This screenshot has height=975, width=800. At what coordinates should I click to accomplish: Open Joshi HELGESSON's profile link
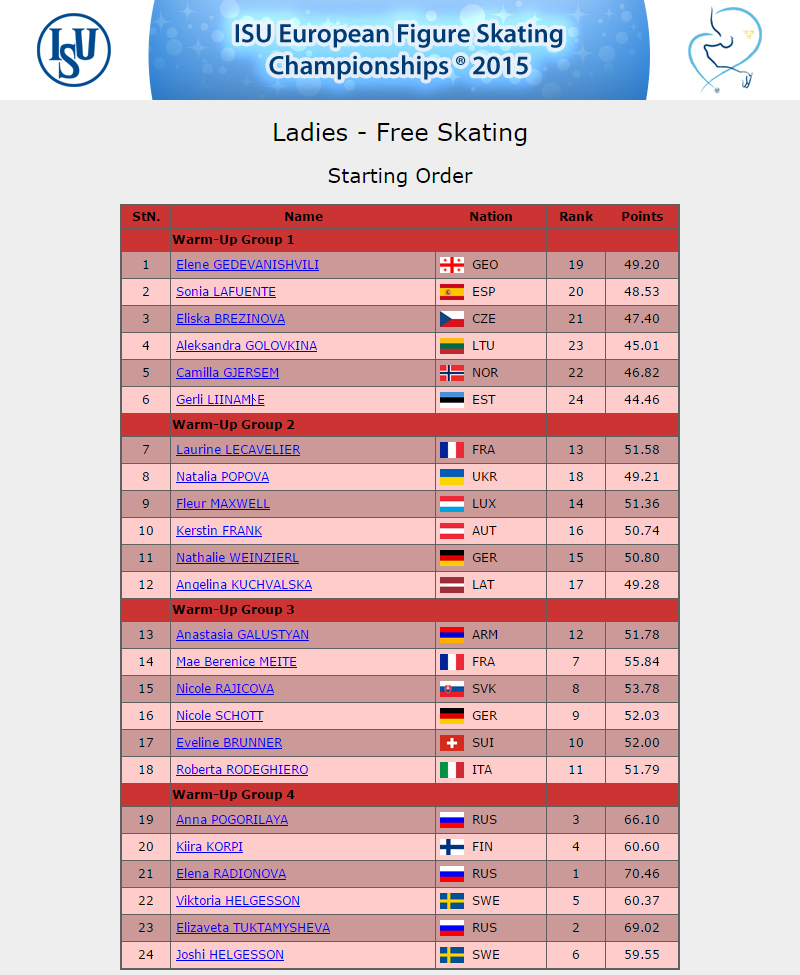230,954
